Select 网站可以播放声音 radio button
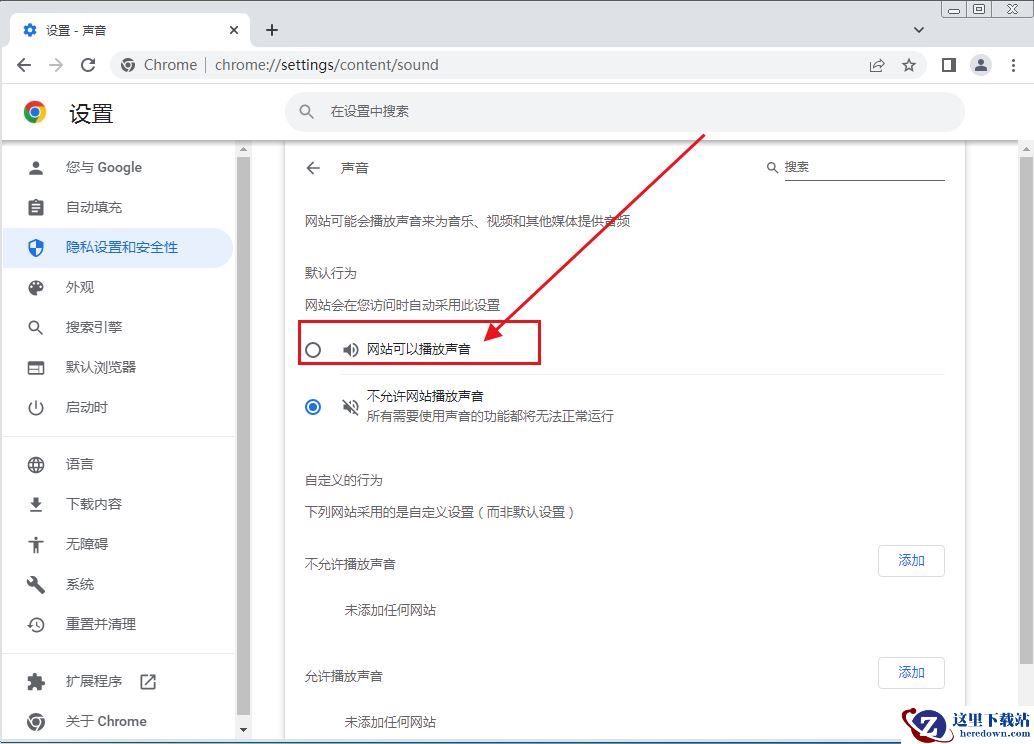The height and width of the screenshot is (744, 1034). click(314, 350)
